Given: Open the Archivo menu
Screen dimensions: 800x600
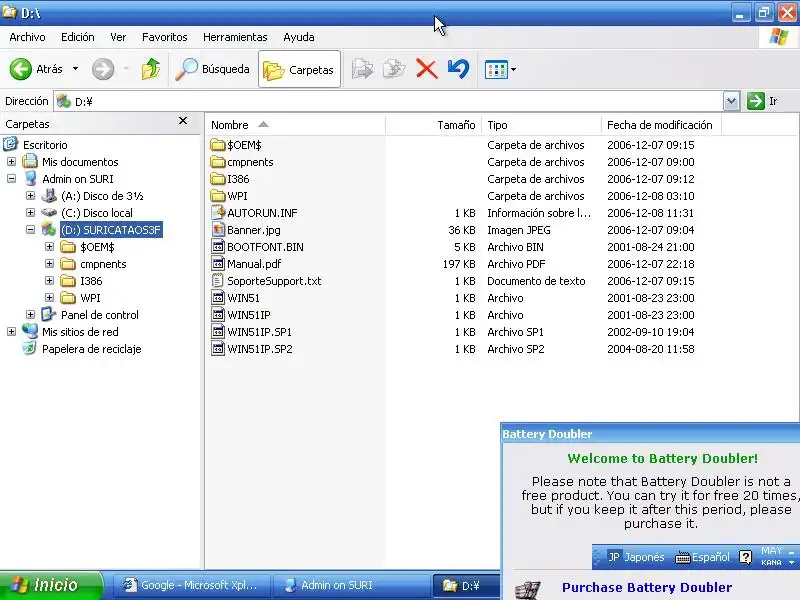Looking at the screenshot, I should pos(28,37).
